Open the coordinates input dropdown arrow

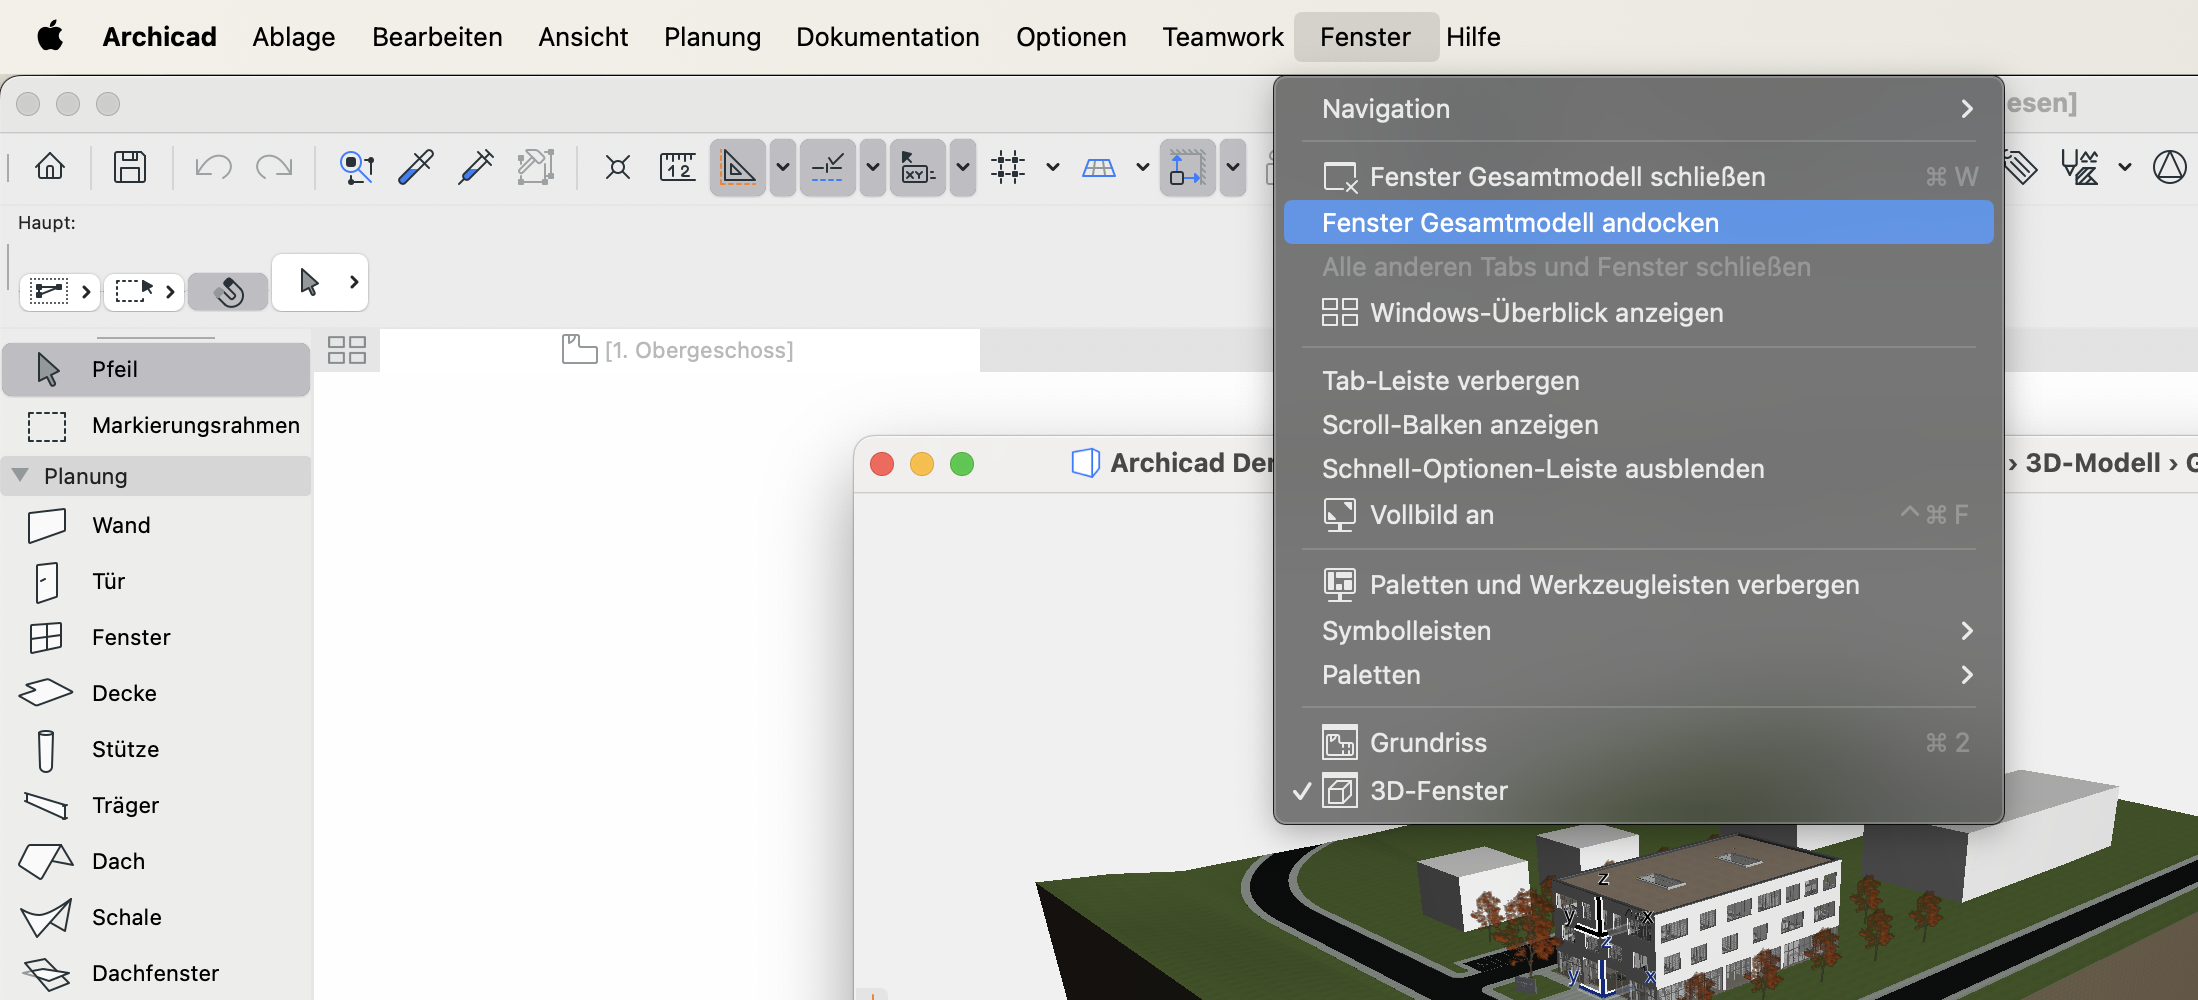963,167
